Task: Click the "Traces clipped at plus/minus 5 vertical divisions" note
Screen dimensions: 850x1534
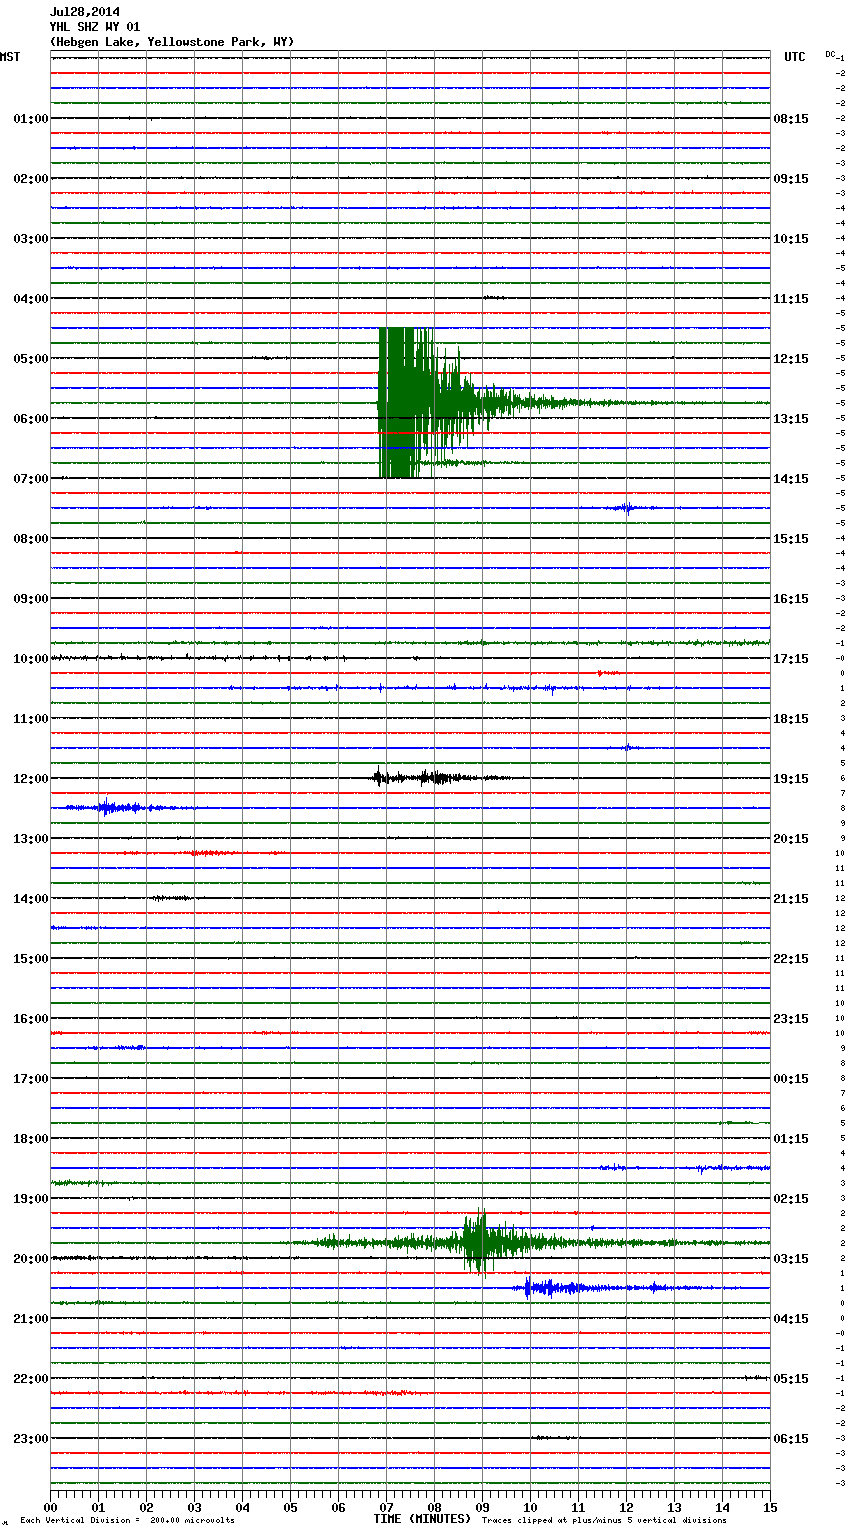Action: pos(604,1521)
